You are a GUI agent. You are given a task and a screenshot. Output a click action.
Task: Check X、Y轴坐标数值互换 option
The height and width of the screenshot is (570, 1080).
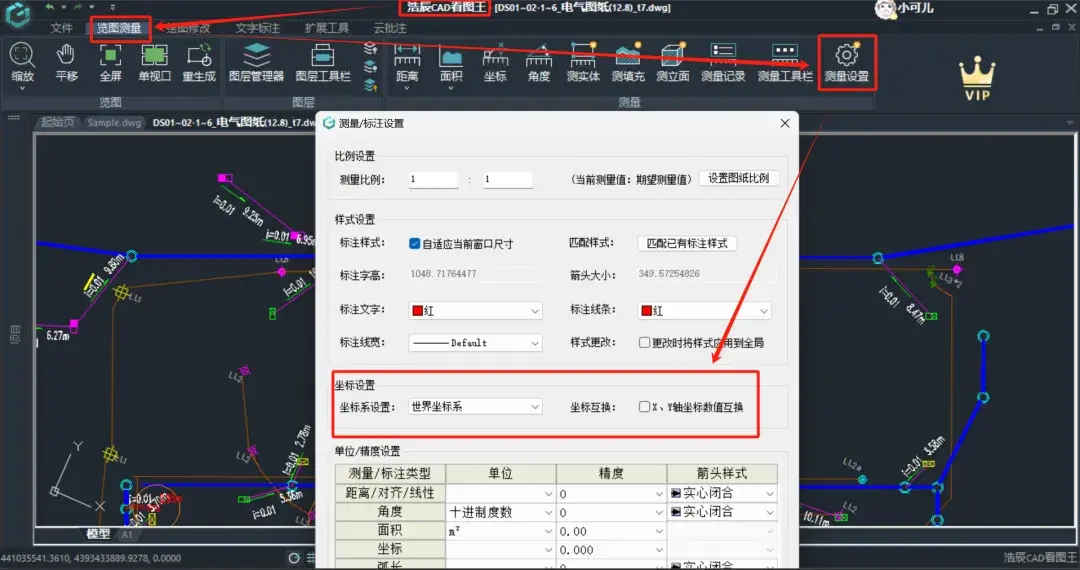pyautogui.click(x=644, y=407)
